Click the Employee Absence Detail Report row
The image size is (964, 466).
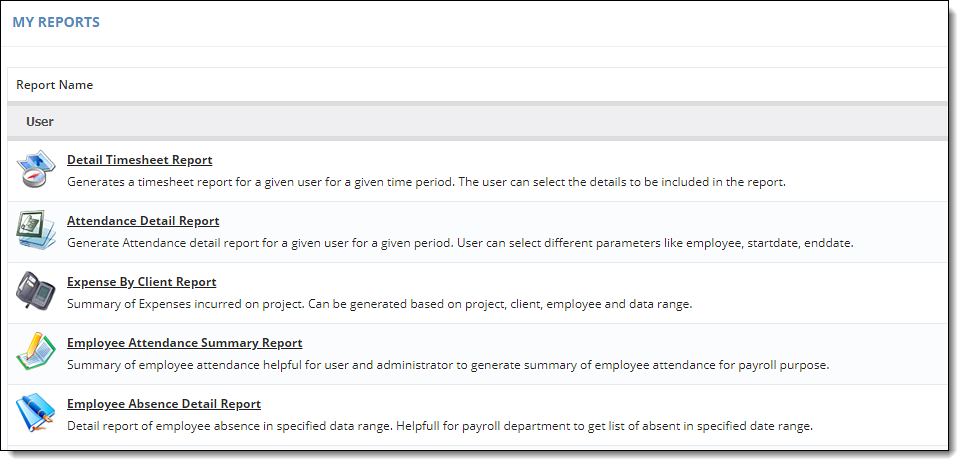click(477, 415)
